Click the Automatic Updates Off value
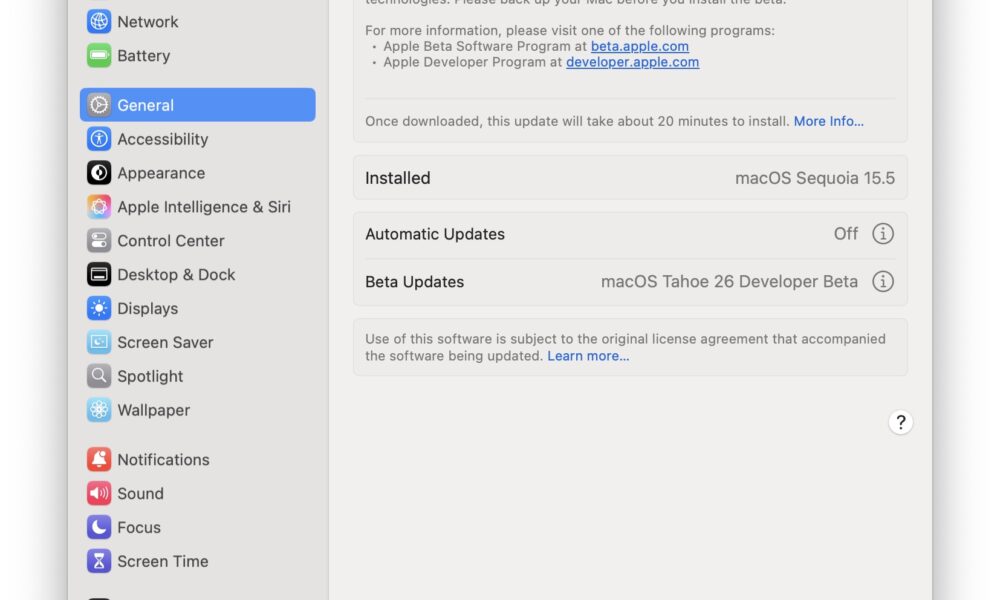1000x600 pixels. 846,234
